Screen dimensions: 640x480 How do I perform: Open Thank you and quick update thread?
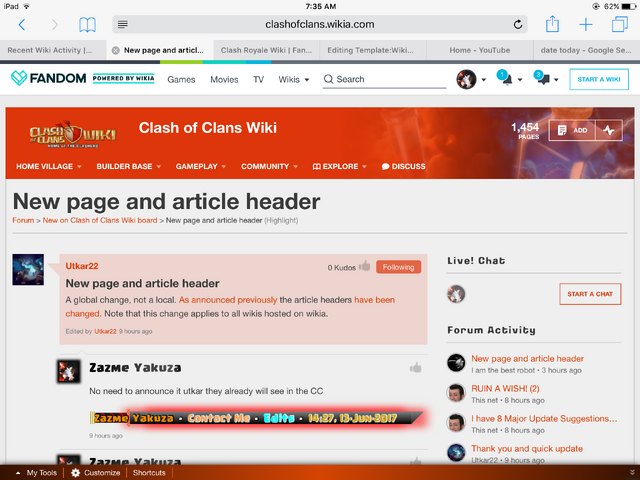tap(527, 449)
